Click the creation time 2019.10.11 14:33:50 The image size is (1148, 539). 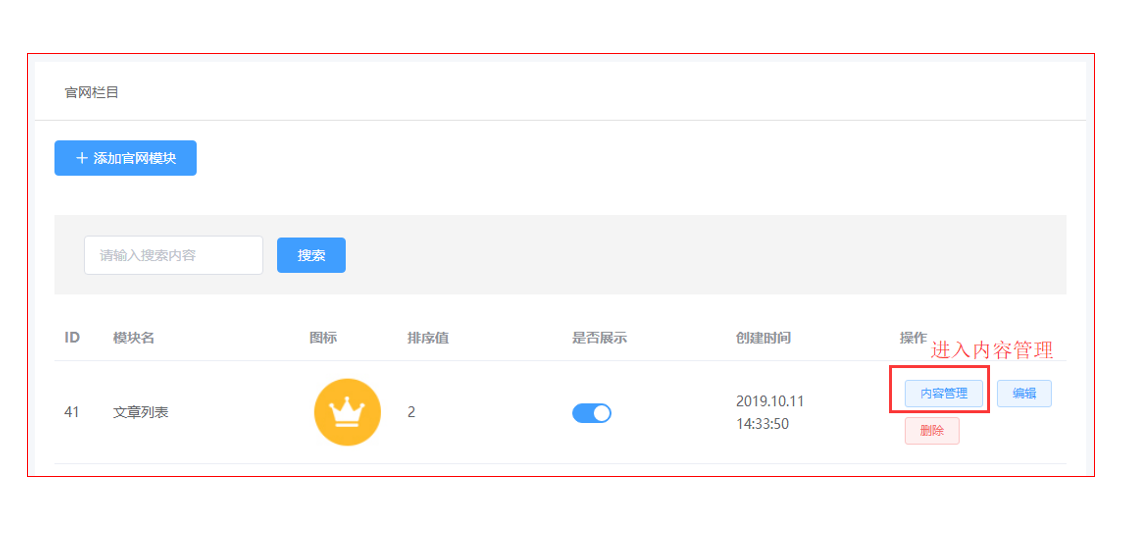(769, 413)
